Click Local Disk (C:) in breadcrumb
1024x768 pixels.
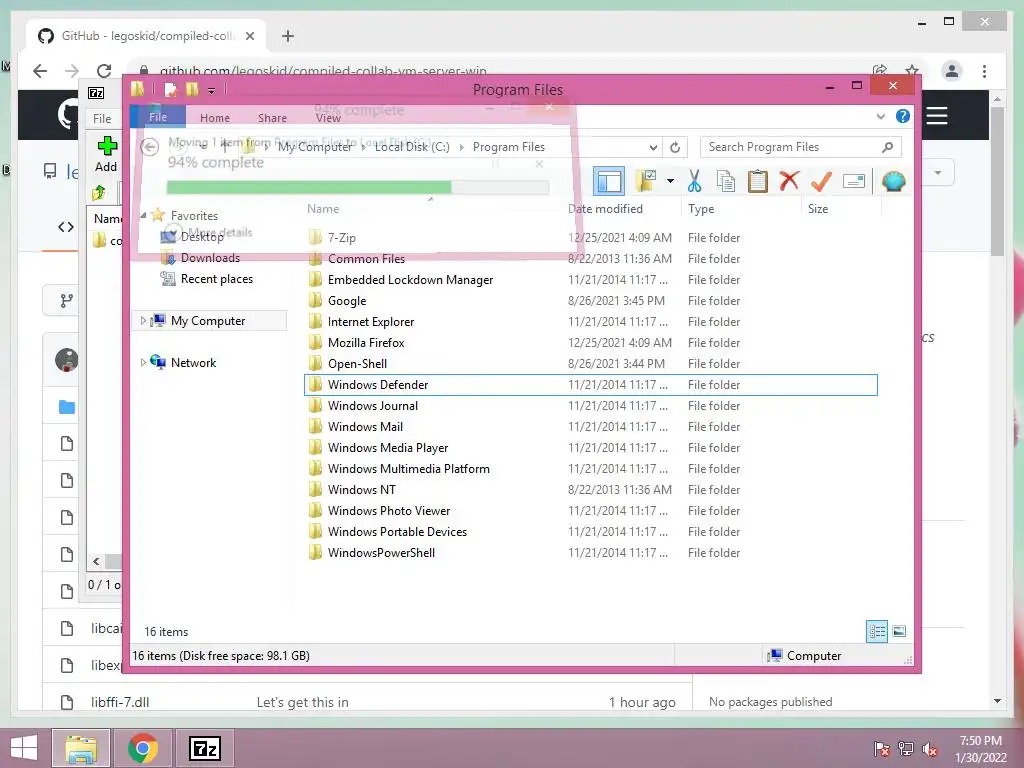click(412, 147)
